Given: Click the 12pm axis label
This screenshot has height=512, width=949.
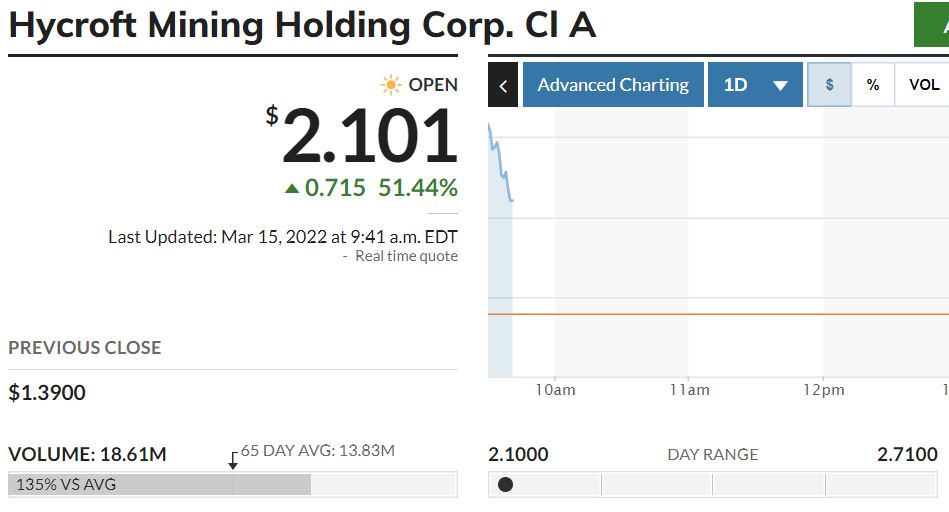Looking at the screenshot, I should click(x=823, y=390).
